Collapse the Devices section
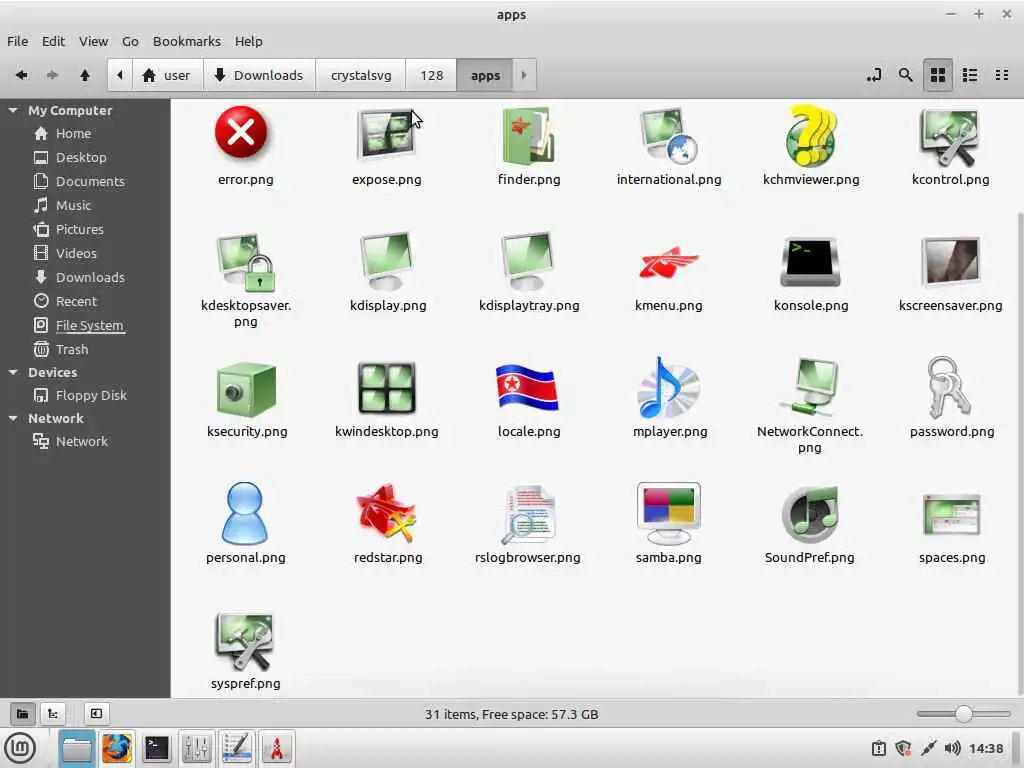The image size is (1024, 768). pyautogui.click(x=12, y=372)
